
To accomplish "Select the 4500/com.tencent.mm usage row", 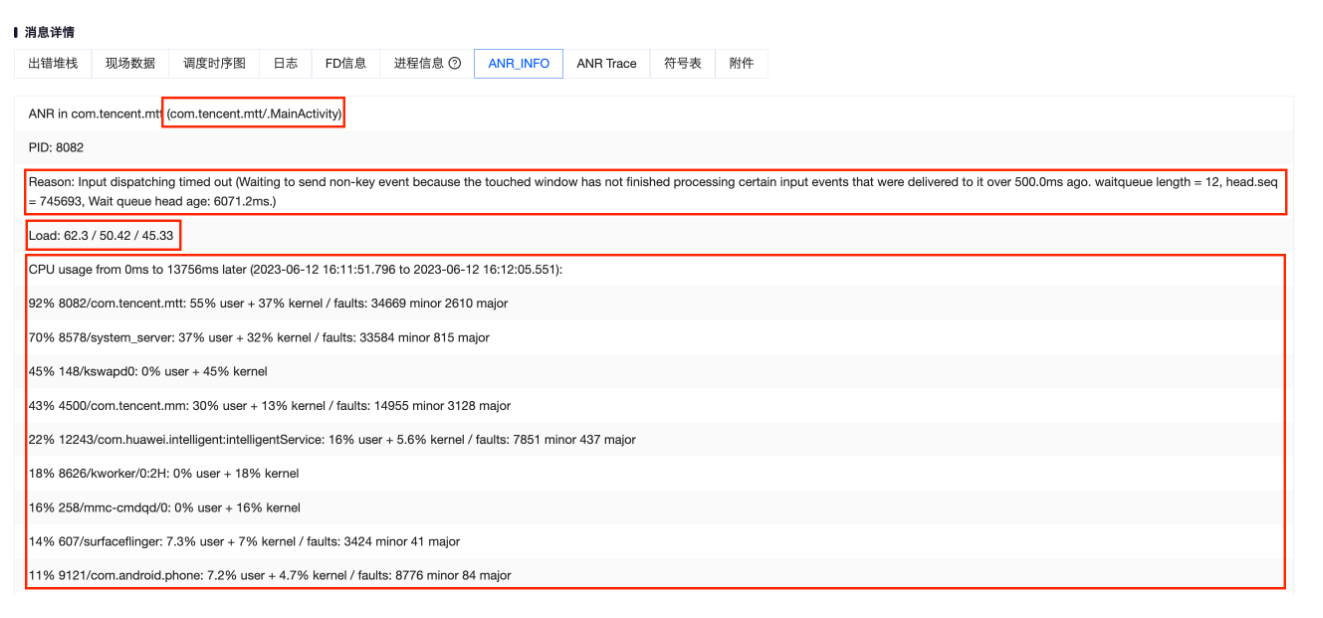I will pyautogui.click(x=269, y=406).
